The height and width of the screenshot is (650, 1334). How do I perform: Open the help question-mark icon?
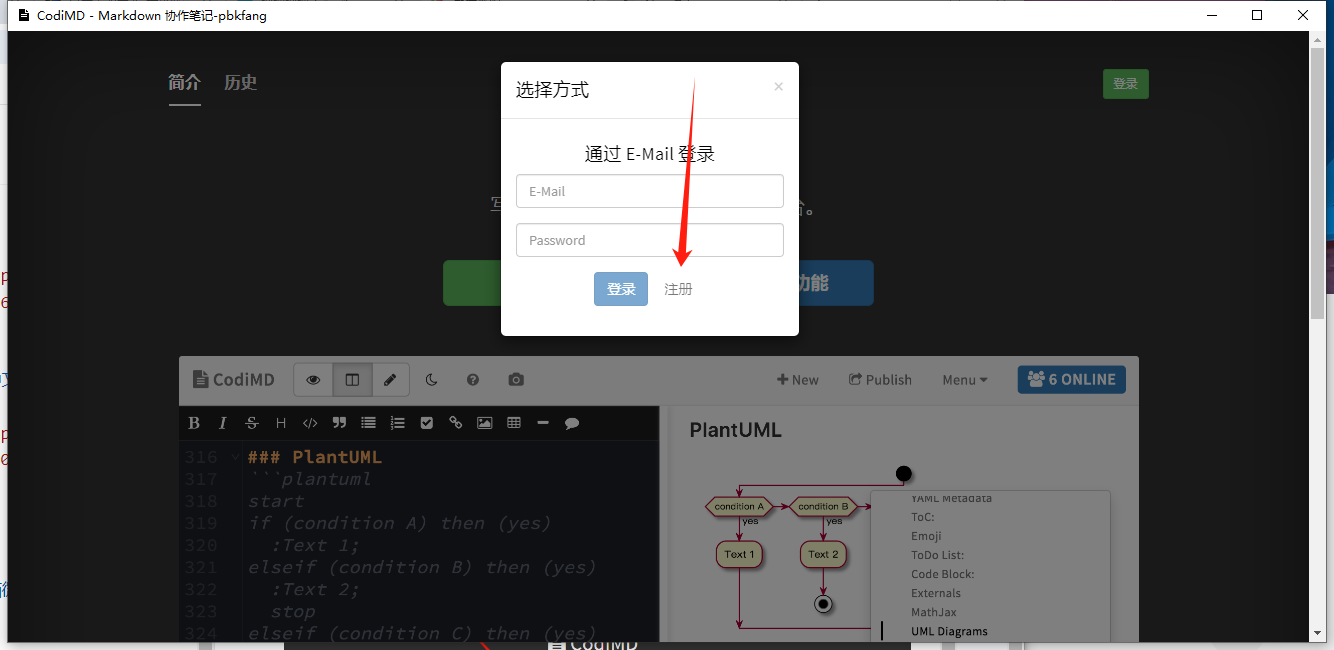coord(473,380)
